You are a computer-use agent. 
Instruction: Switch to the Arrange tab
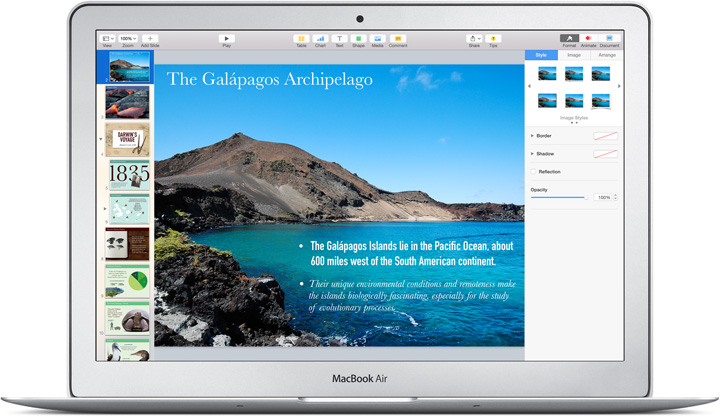(606, 55)
